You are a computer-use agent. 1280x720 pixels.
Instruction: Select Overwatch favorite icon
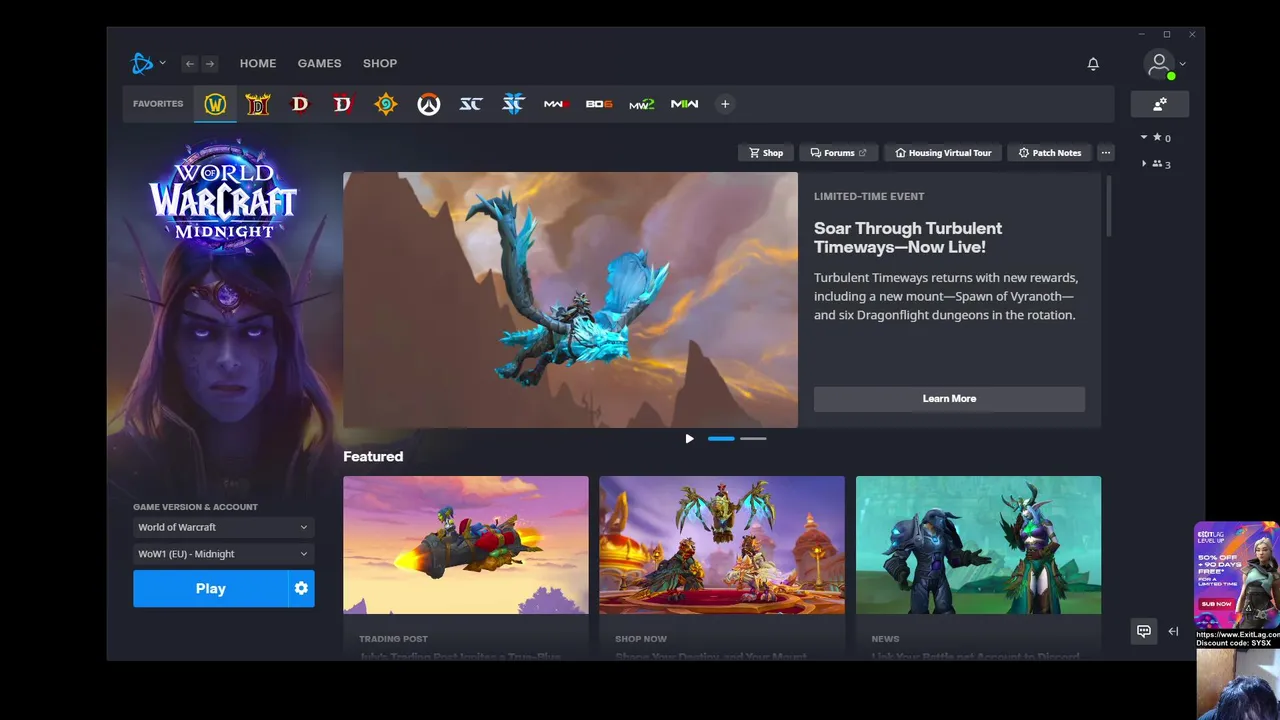pos(429,104)
